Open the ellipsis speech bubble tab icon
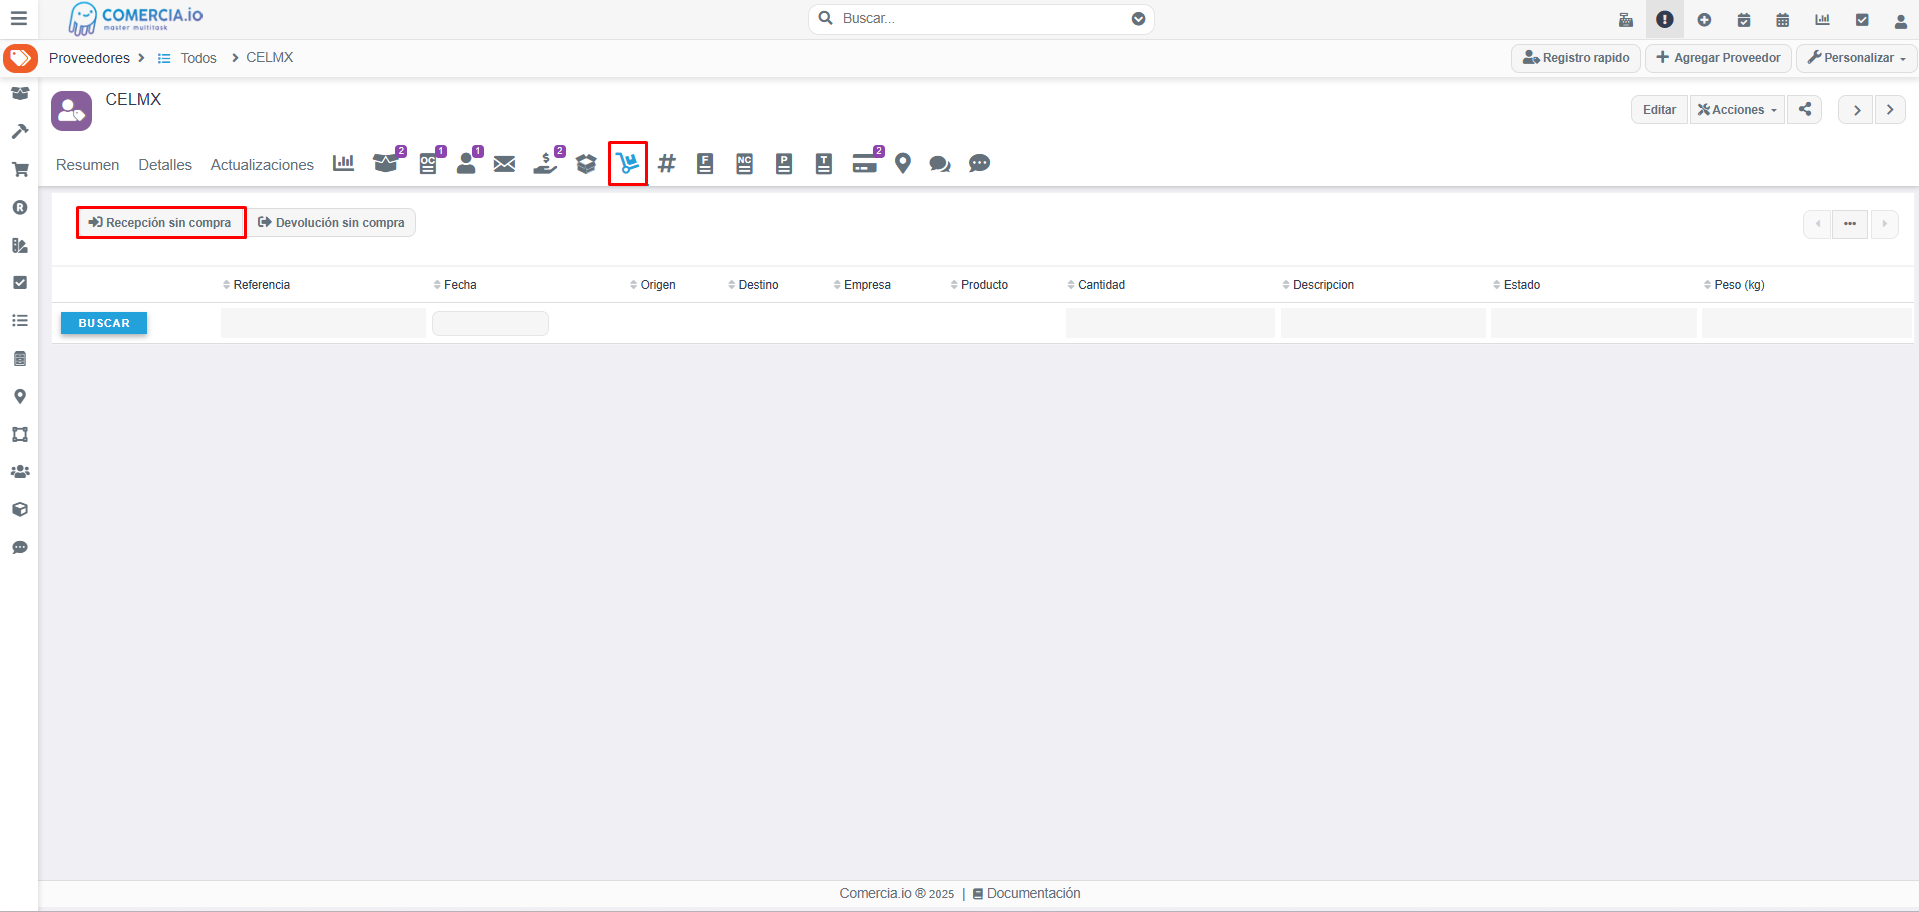The height and width of the screenshot is (912, 1919). (980, 163)
